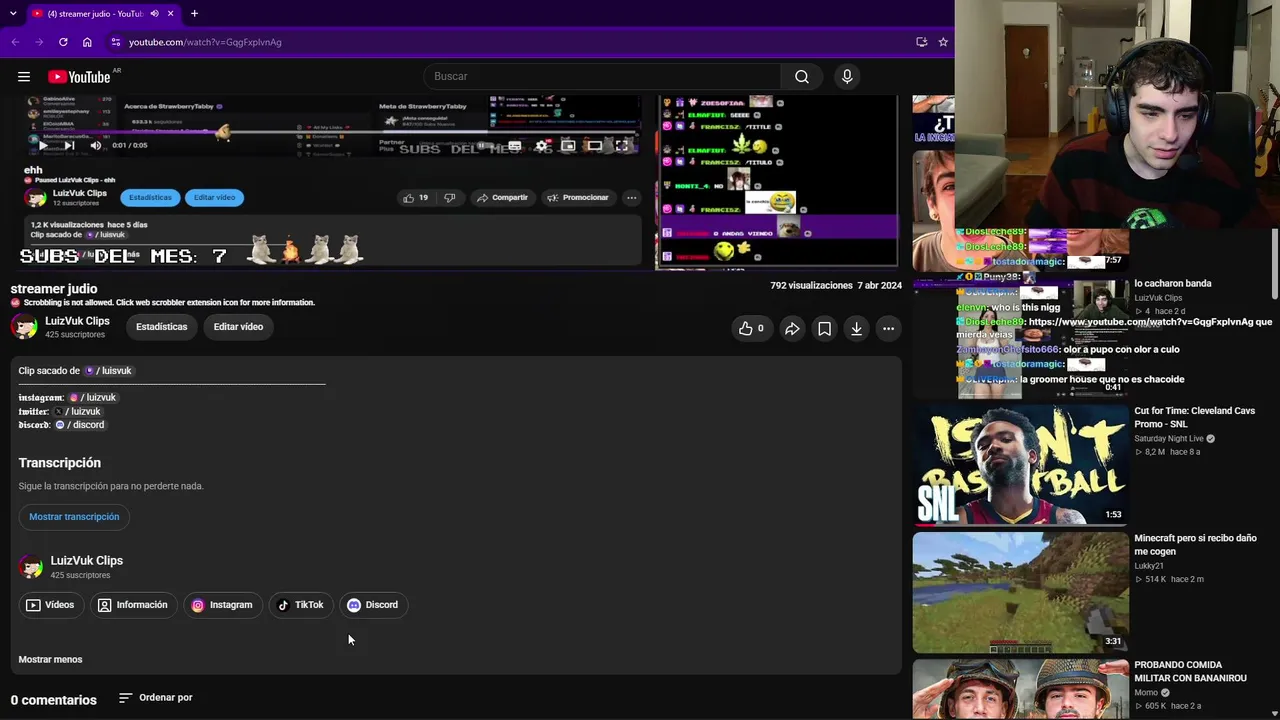Viewport: 1280px width, 720px height.
Task: Seek on the video progress bar
Action: pyautogui.click(x=335, y=132)
